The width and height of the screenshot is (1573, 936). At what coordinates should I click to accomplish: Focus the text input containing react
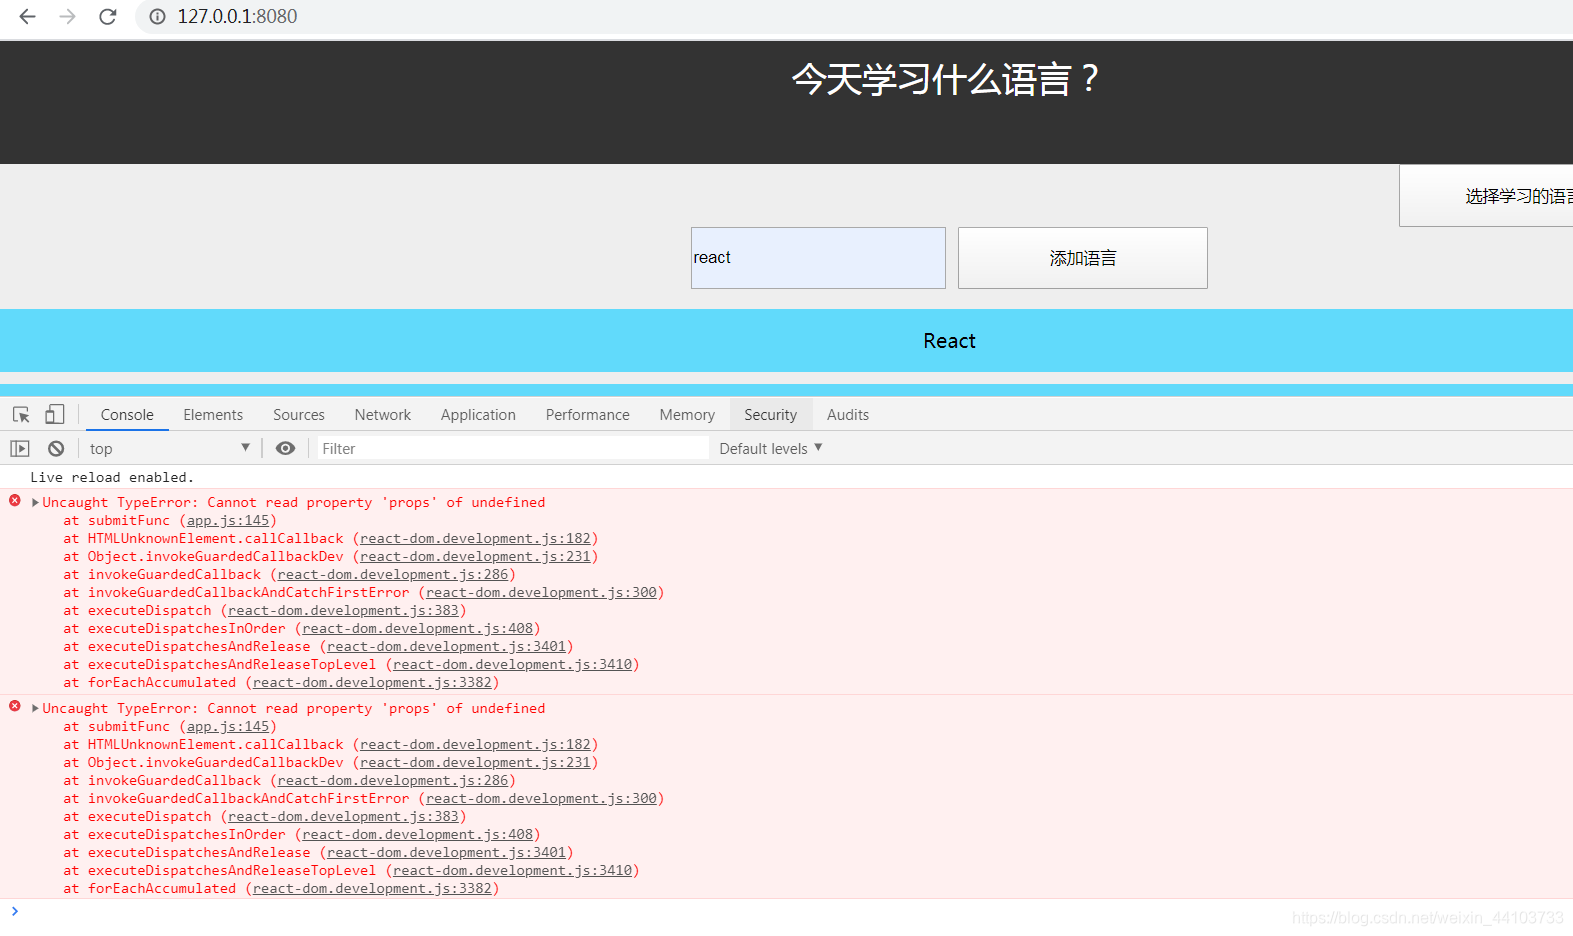coord(818,258)
